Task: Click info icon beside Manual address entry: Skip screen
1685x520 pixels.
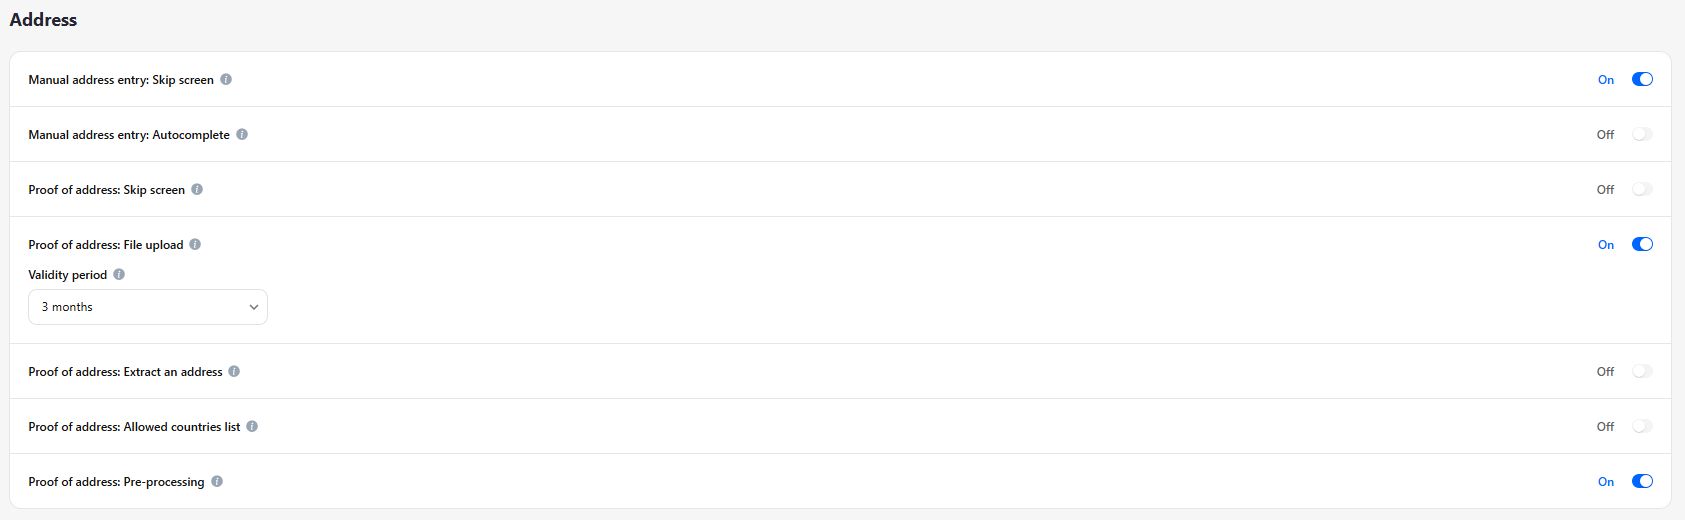Action: point(226,80)
